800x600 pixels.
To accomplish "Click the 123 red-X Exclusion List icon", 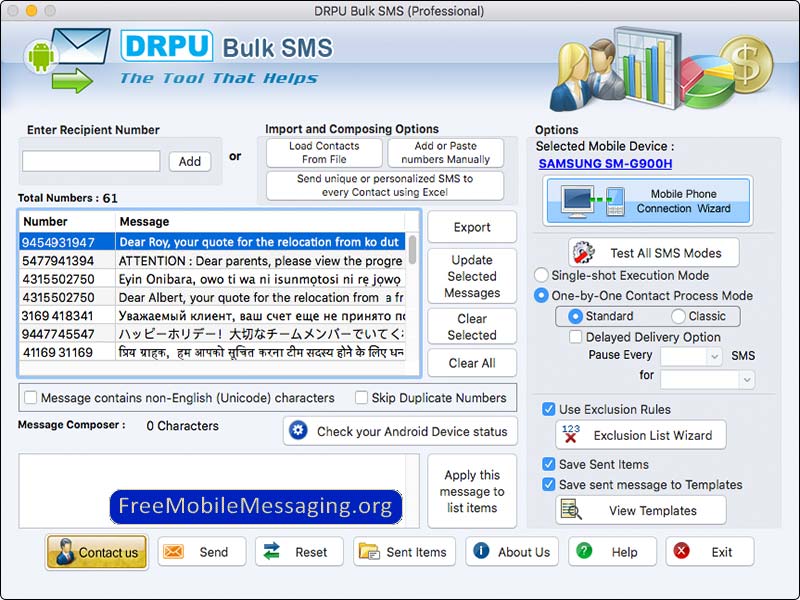I will click(570, 434).
